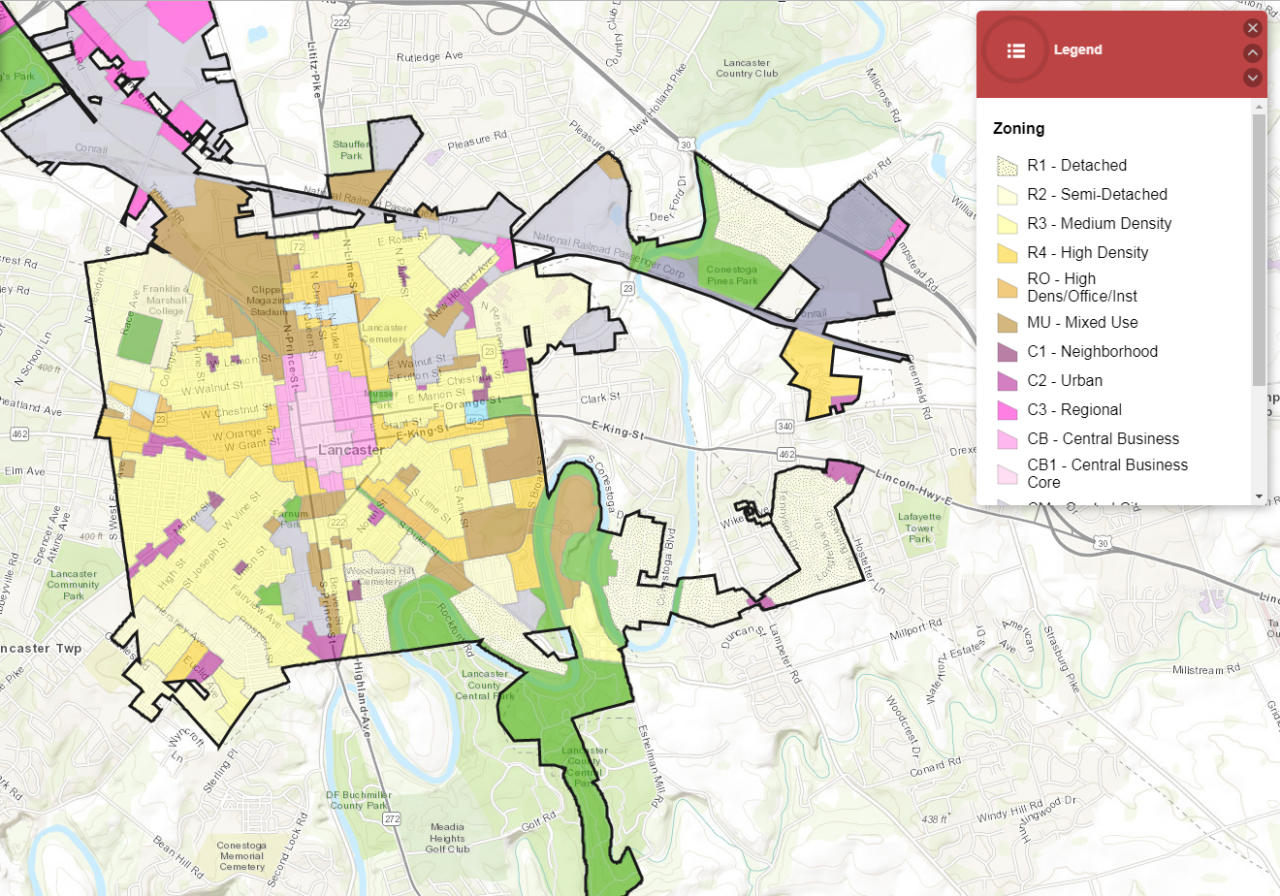Click the 'MU - Mixed Use' legend label
Viewport: 1280px width, 896px height.
pyautogui.click(x=1082, y=323)
